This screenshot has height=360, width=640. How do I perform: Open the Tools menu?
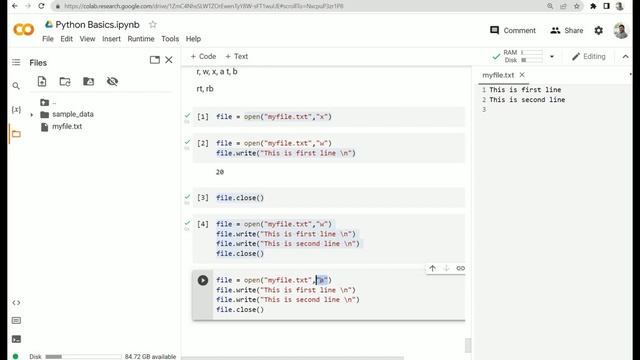170,39
